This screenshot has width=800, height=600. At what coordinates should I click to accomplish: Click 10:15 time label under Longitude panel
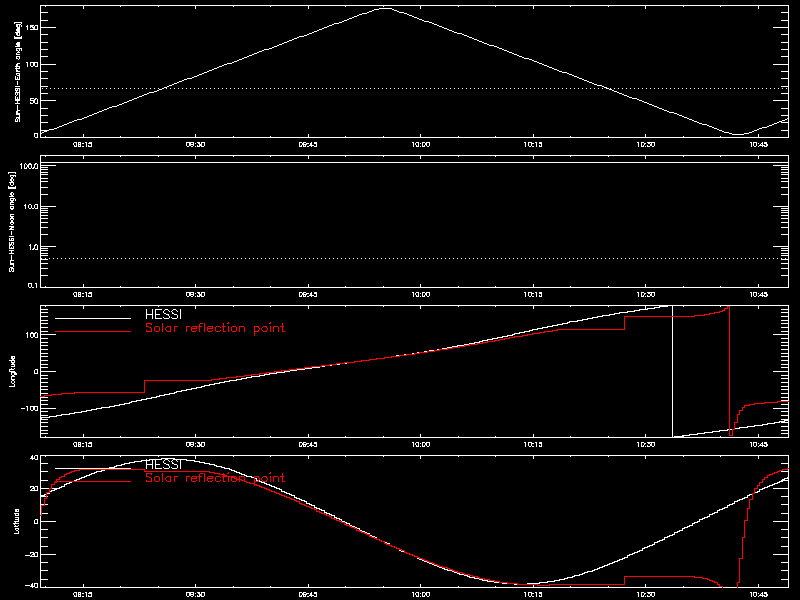534,444
